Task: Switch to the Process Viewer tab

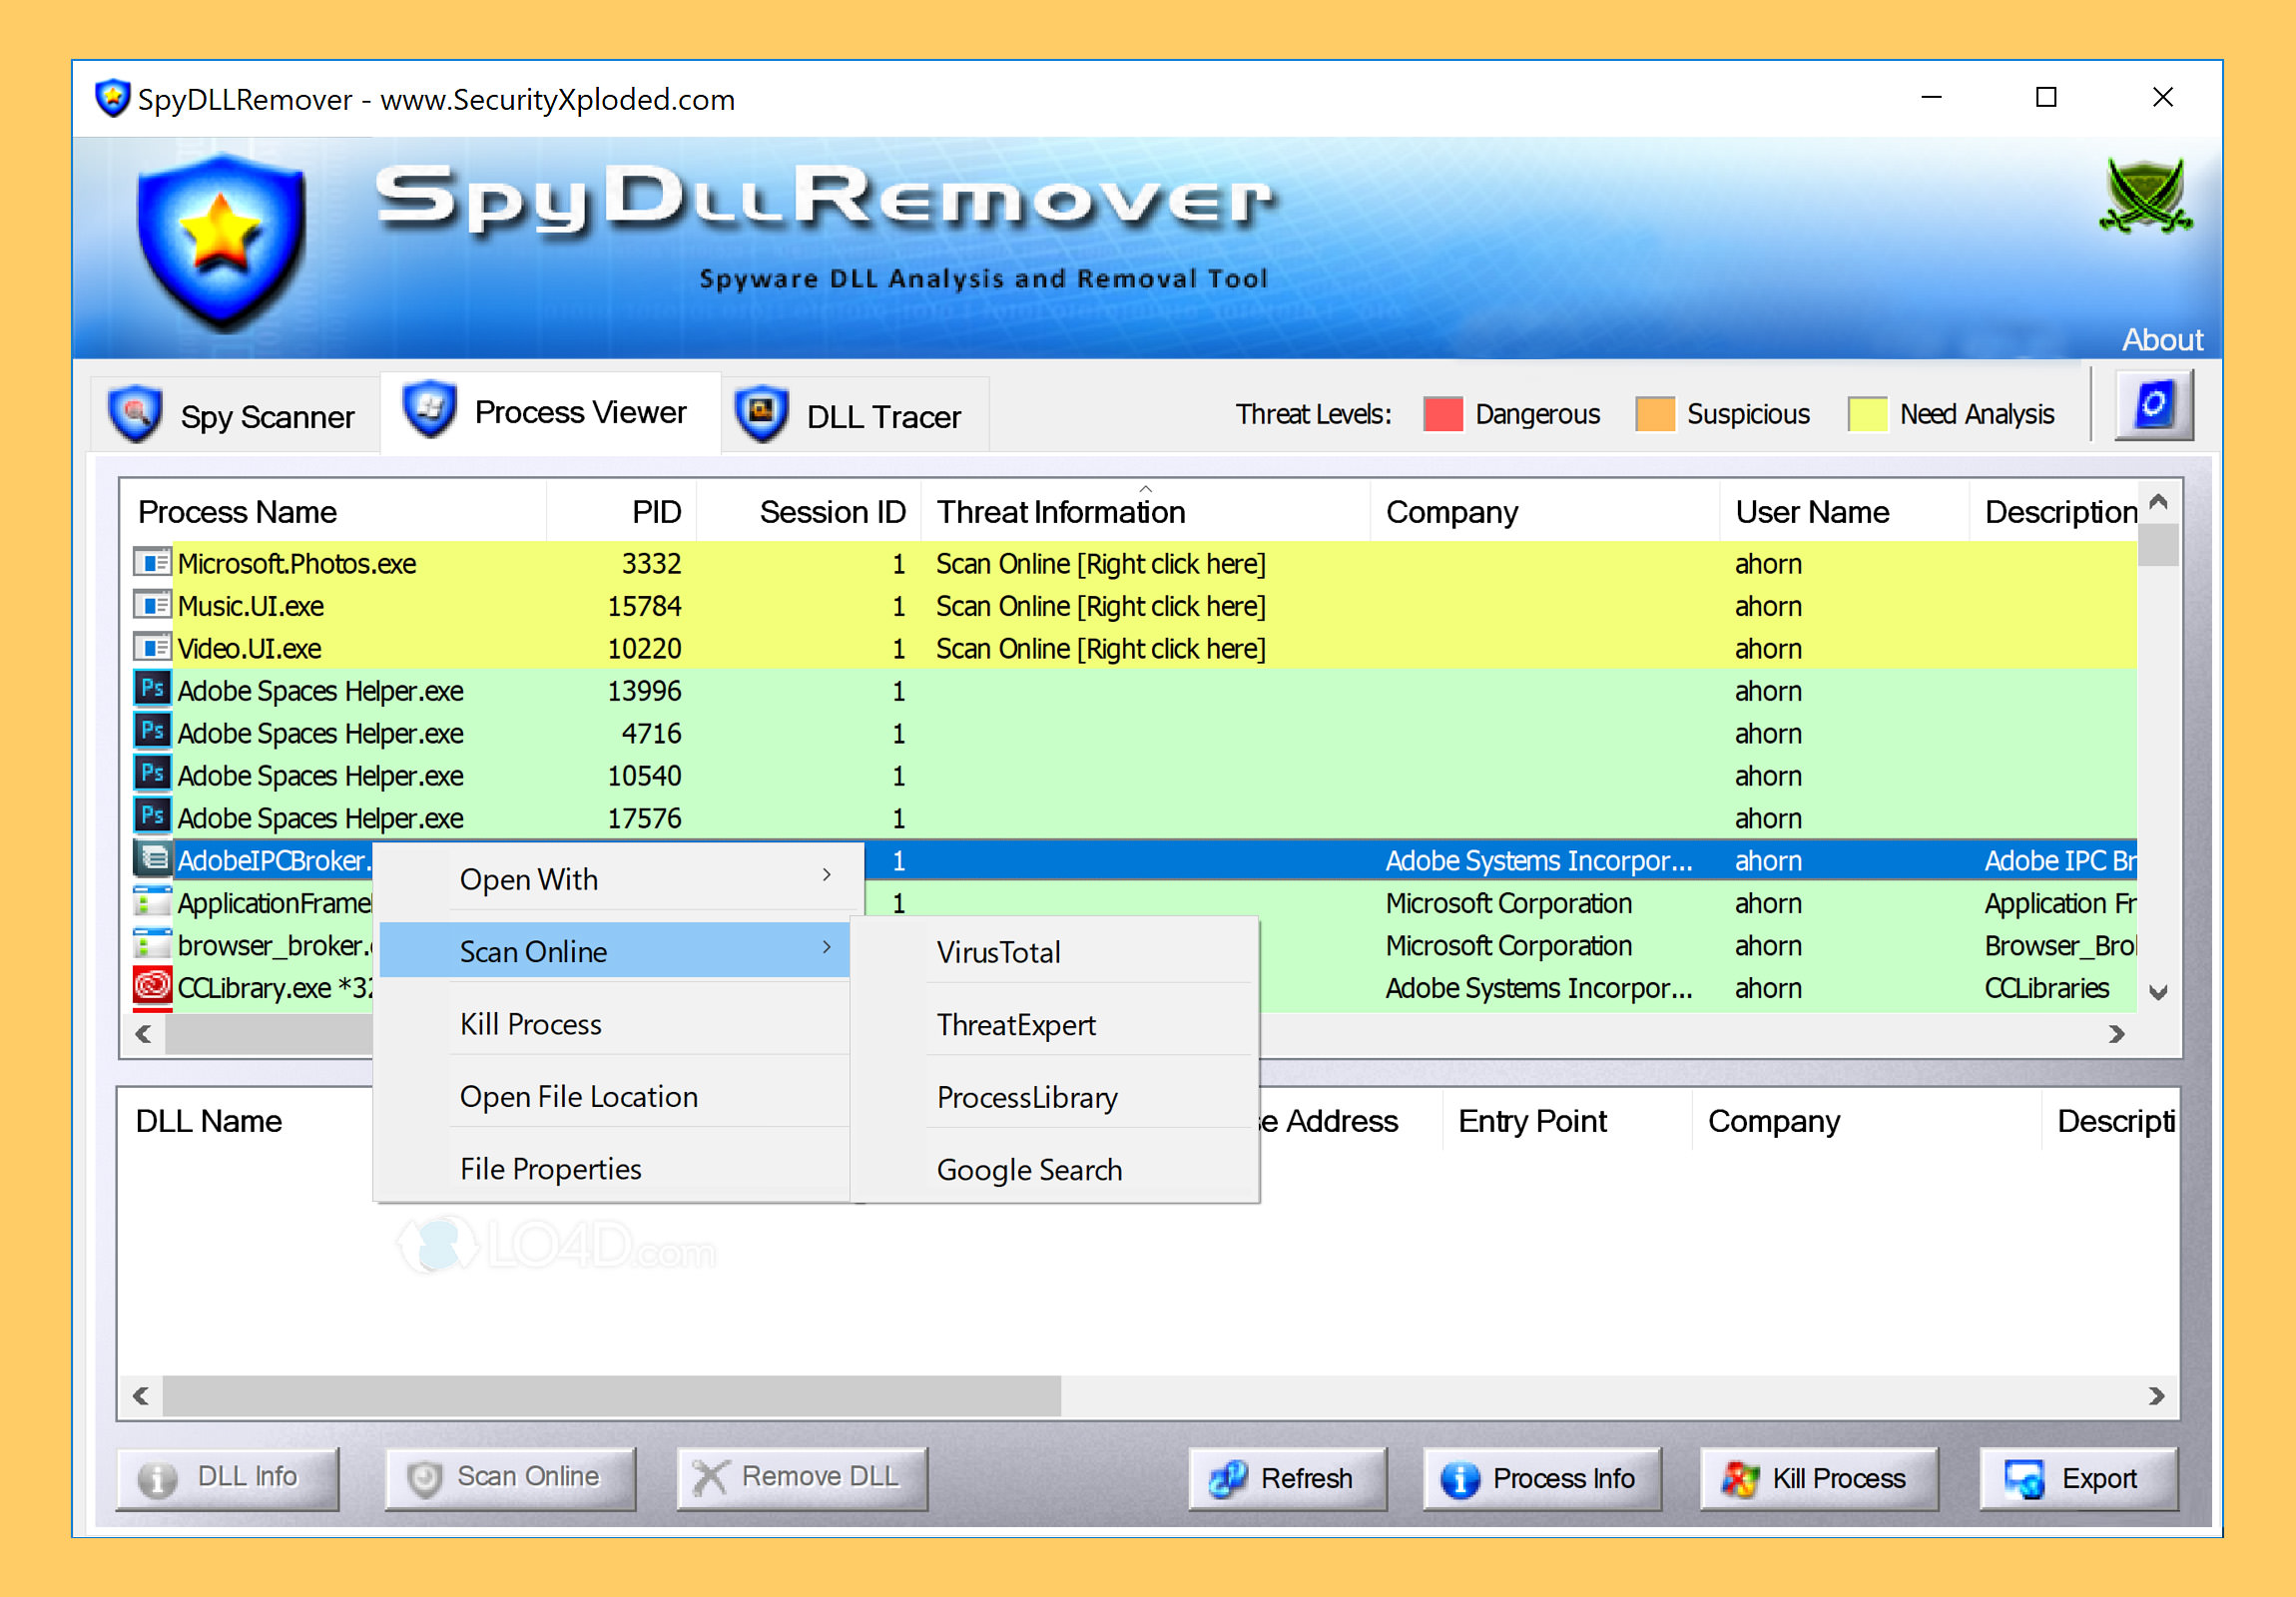Action: pyautogui.click(x=550, y=413)
